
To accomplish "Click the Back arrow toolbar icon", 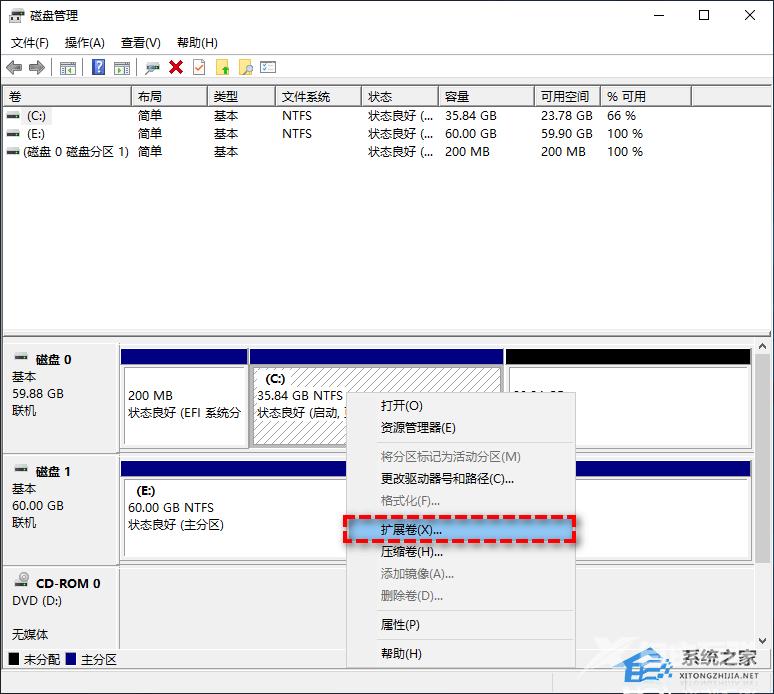I will click(14, 67).
